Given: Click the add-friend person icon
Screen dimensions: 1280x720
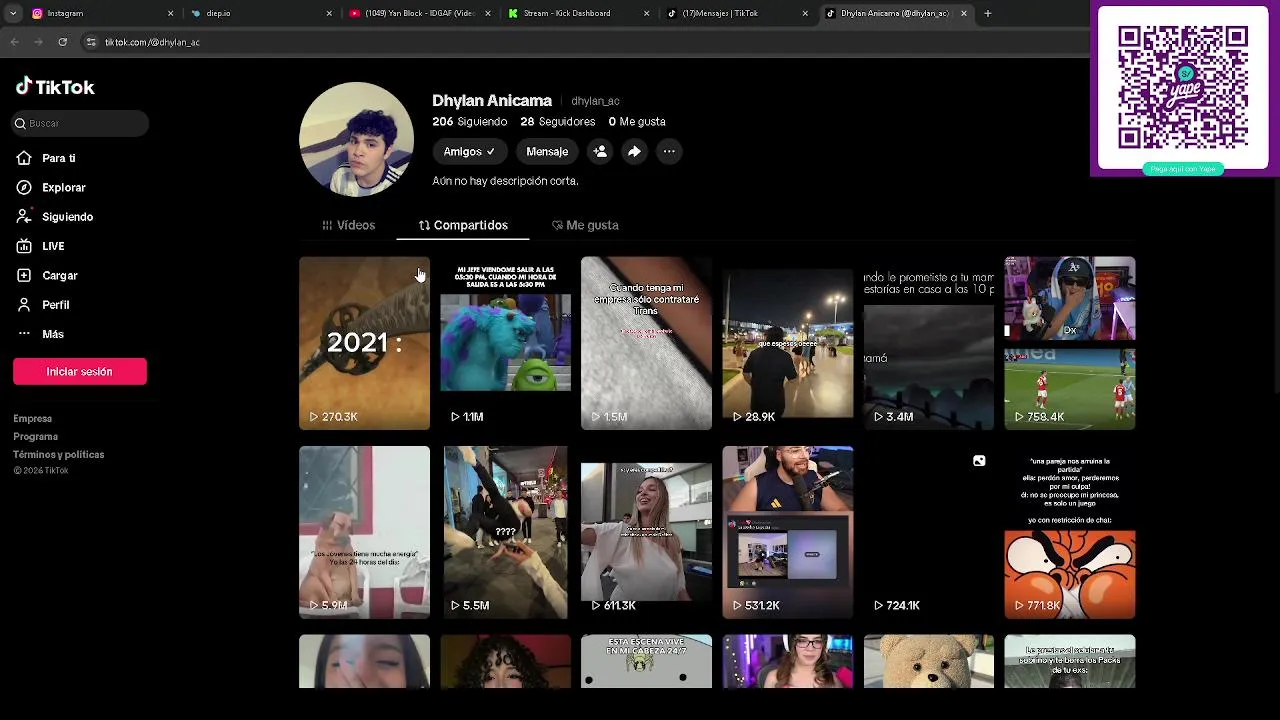Looking at the screenshot, I should pyautogui.click(x=600, y=152).
